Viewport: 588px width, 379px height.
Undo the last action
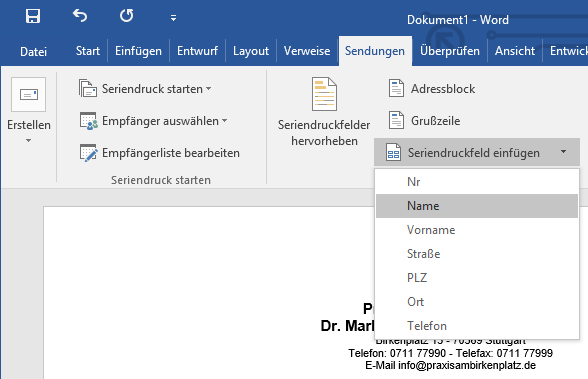80,16
